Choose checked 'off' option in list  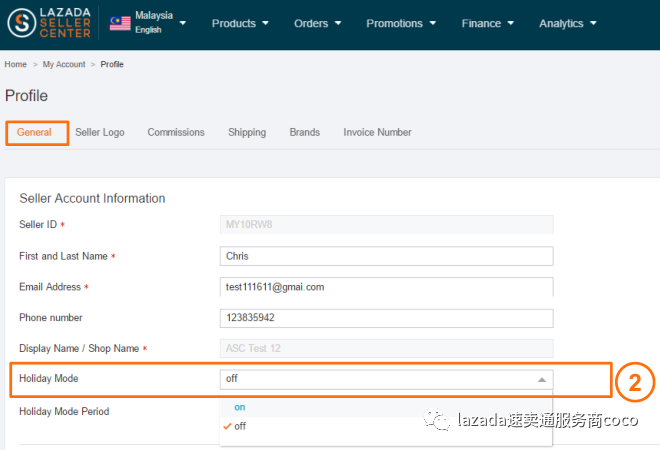[x=386, y=426]
